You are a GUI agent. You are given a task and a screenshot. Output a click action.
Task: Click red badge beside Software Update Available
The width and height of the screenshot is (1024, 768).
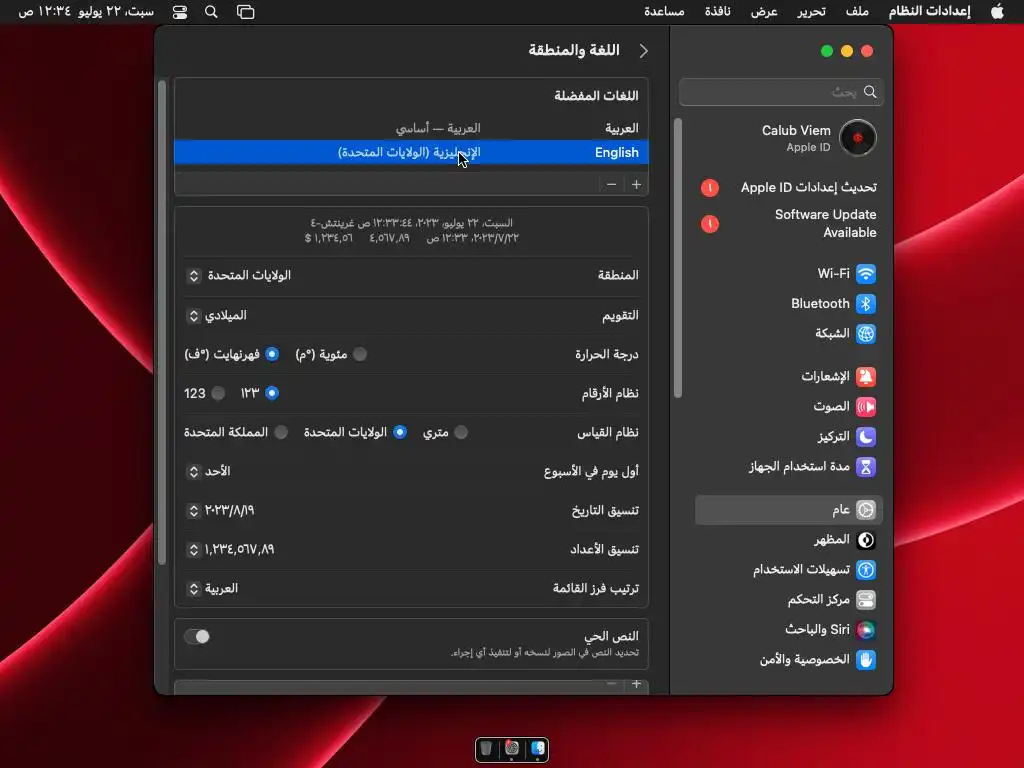click(710, 224)
